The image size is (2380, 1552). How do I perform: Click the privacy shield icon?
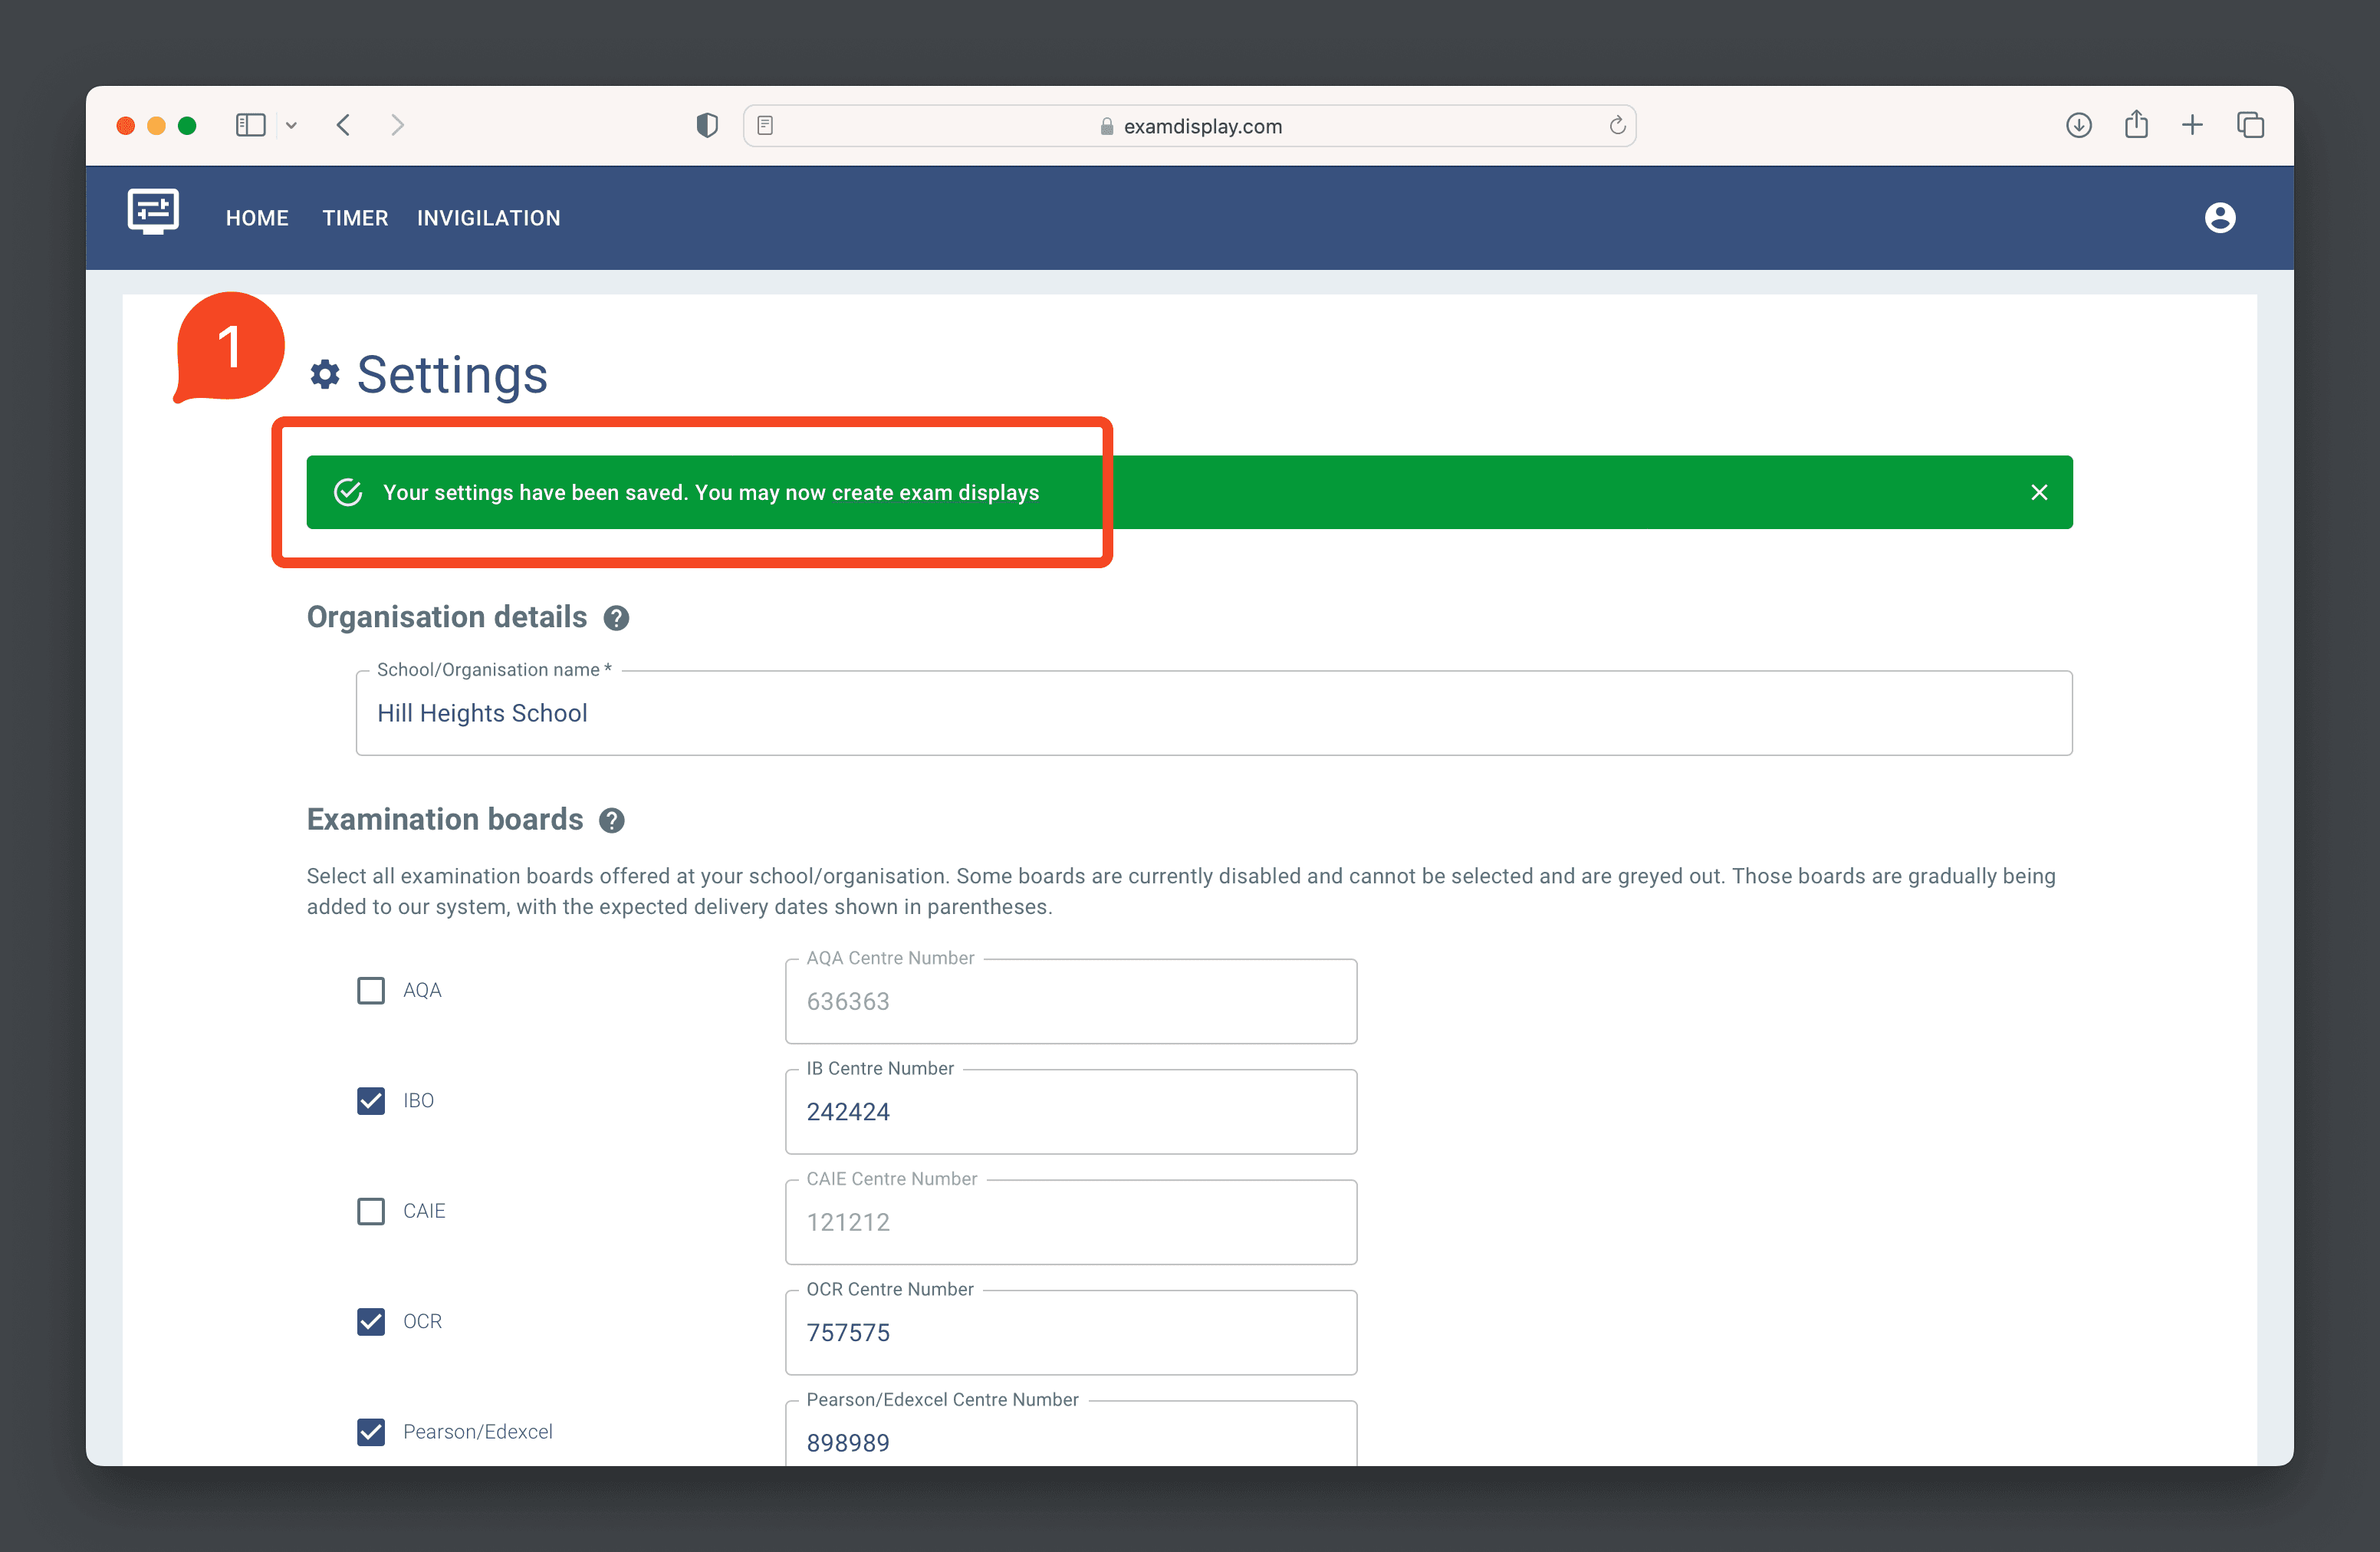pyautogui.click(x=707, y=125)
